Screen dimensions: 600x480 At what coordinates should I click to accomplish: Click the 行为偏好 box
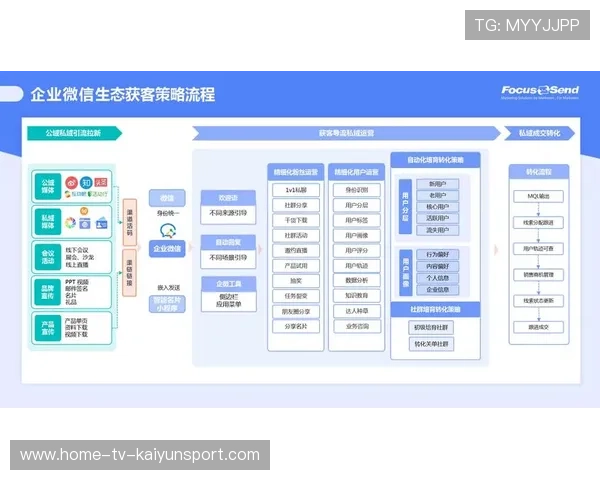click(437, 255)
